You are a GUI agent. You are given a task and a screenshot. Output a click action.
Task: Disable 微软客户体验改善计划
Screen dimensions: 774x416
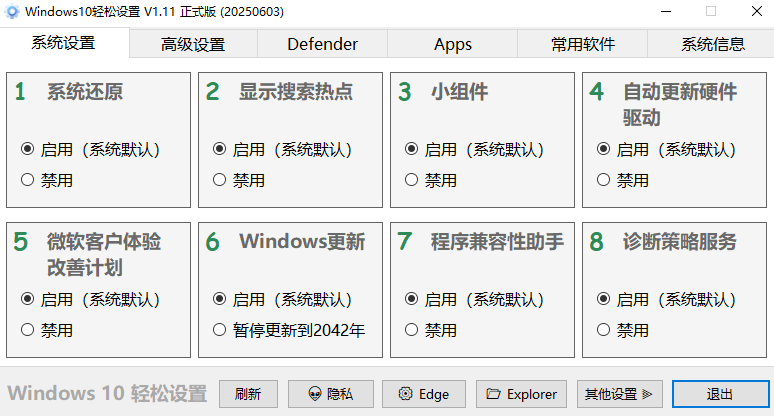tap(28, 330)
